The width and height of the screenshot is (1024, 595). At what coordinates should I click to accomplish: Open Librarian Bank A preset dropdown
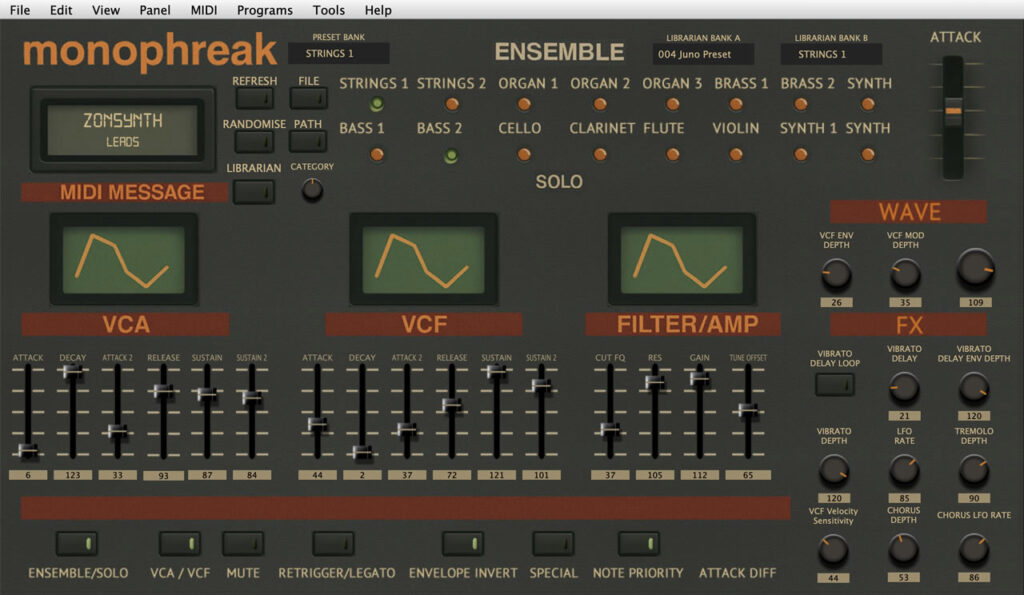click(703, 54)
